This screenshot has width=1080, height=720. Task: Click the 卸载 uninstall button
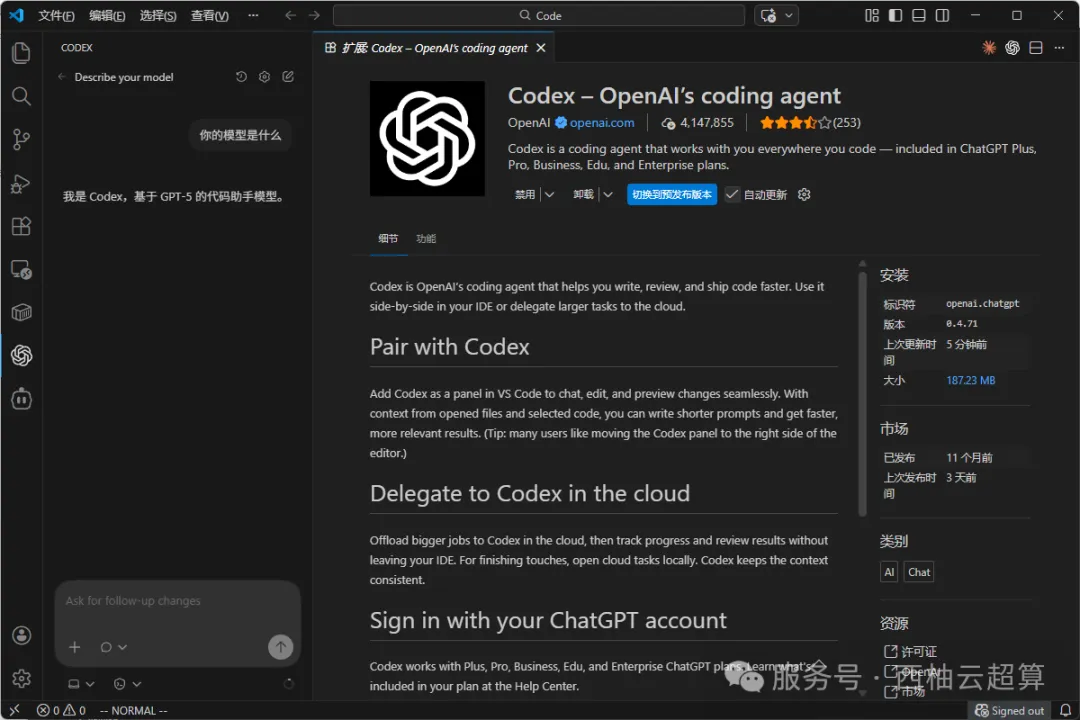583,194
